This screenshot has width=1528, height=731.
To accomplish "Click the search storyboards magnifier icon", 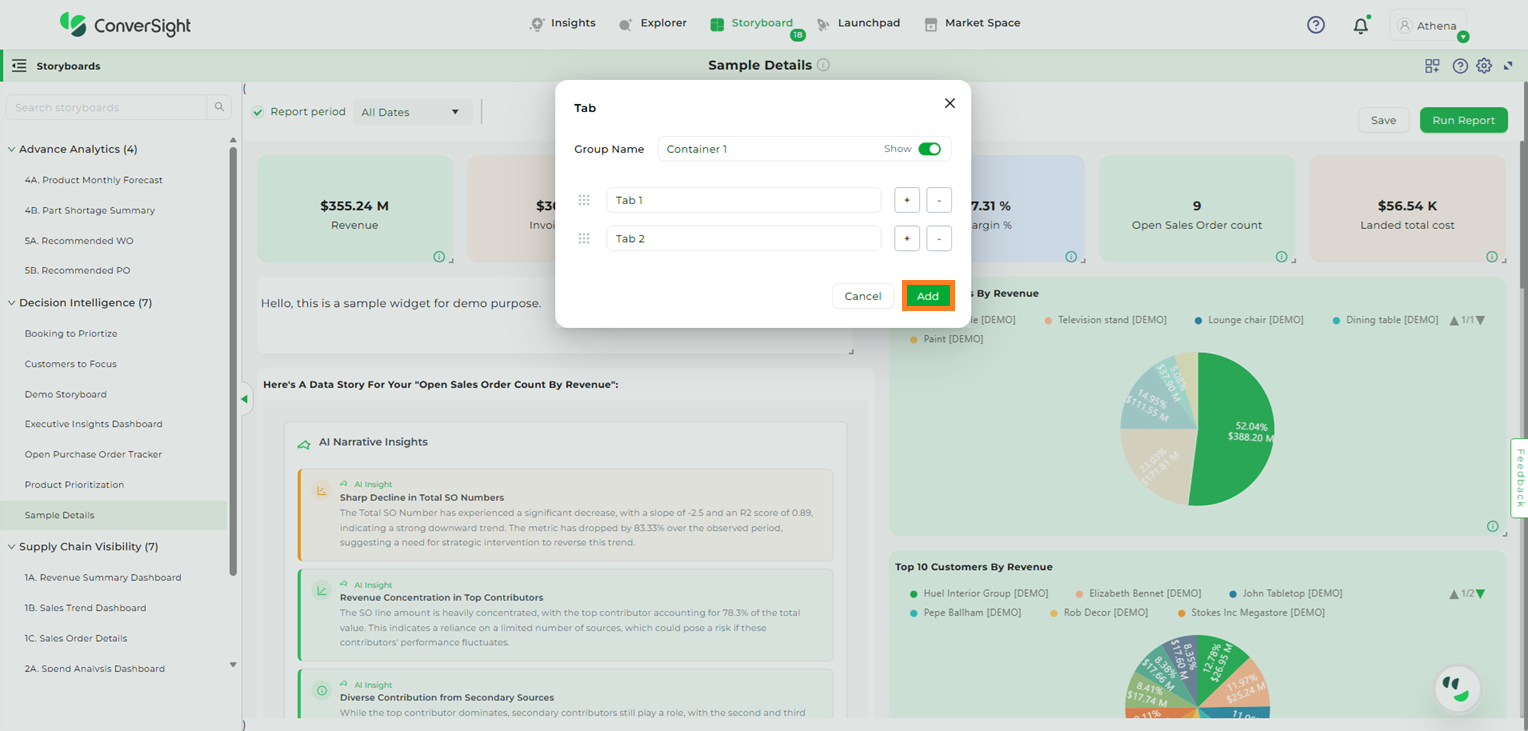I will pyautogui.click(x=219, y=107).
